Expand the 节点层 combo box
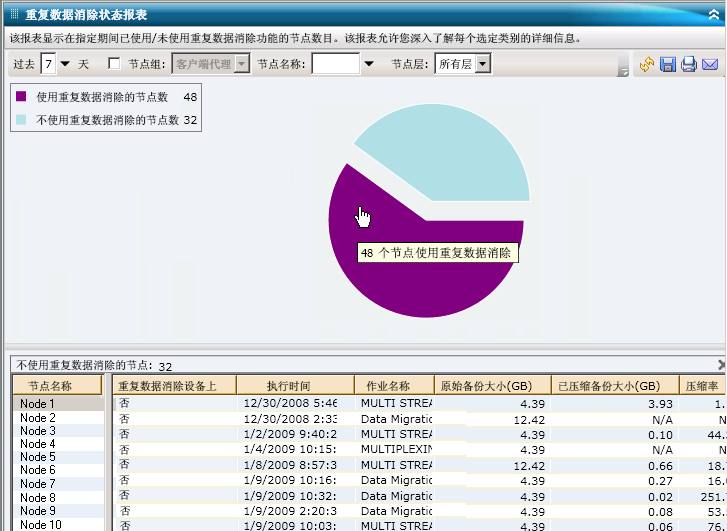The image size is (727, 531). coord(483,64)
